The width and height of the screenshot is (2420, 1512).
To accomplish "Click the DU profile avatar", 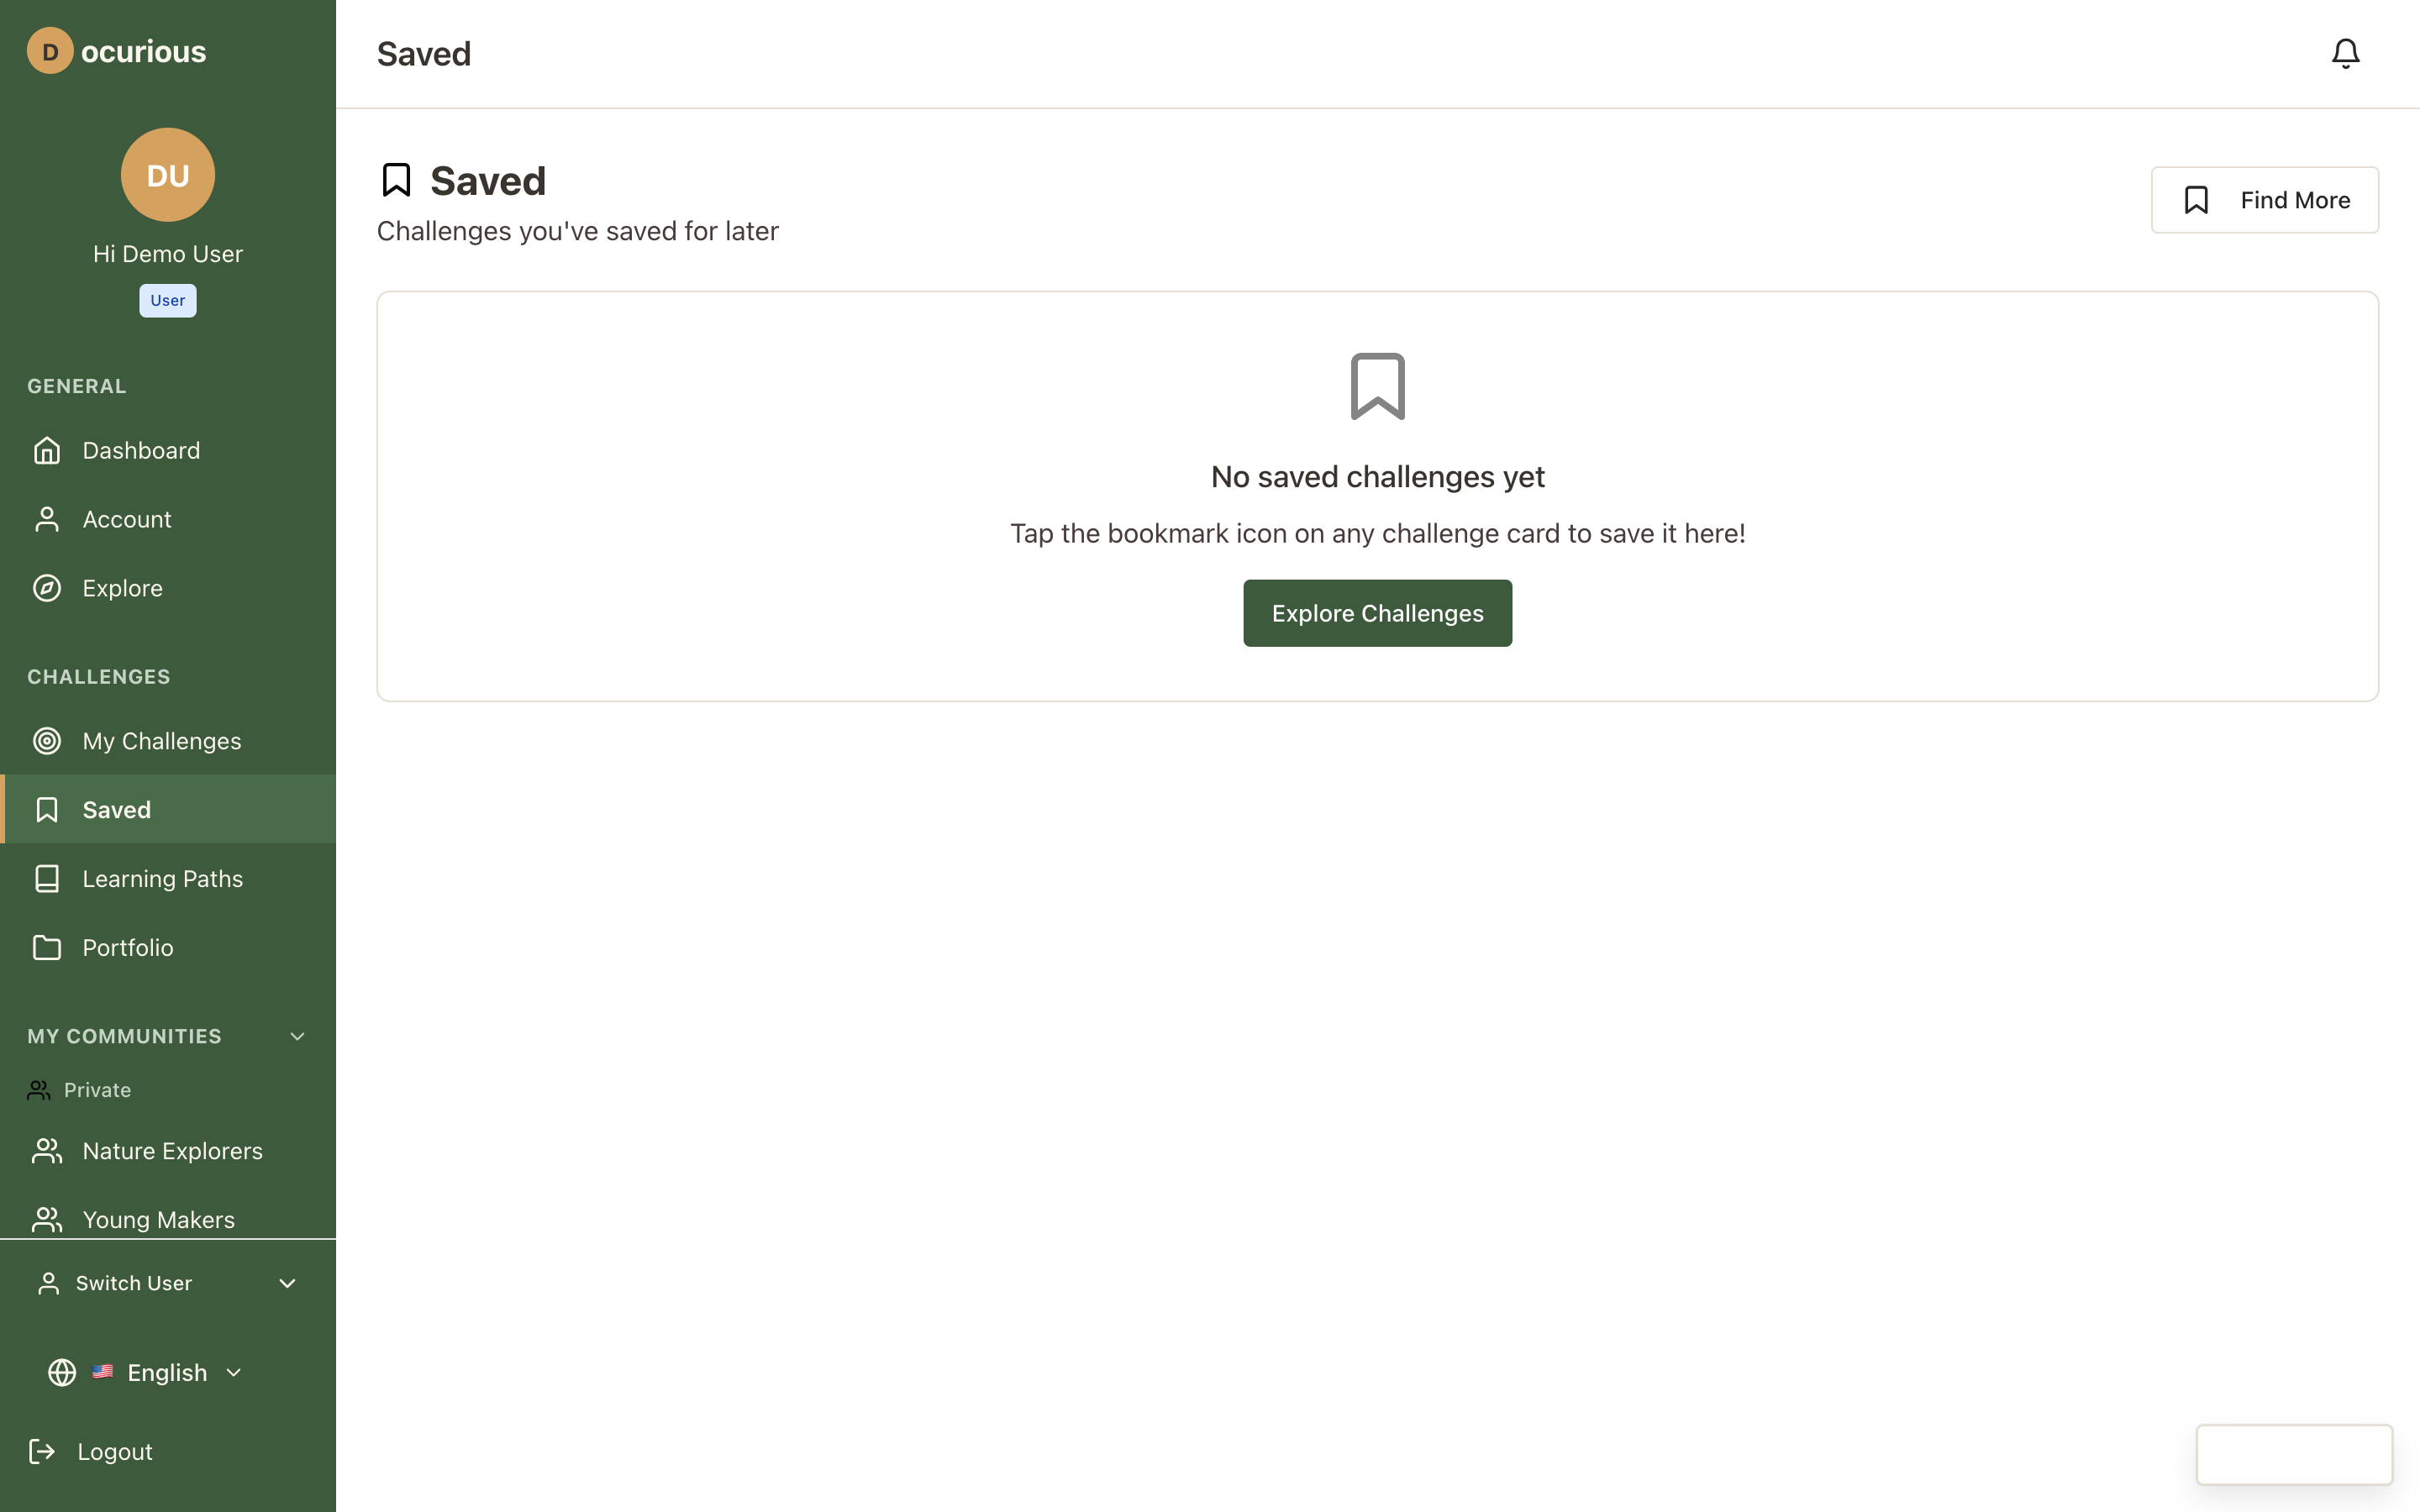I will click(168, 175).
